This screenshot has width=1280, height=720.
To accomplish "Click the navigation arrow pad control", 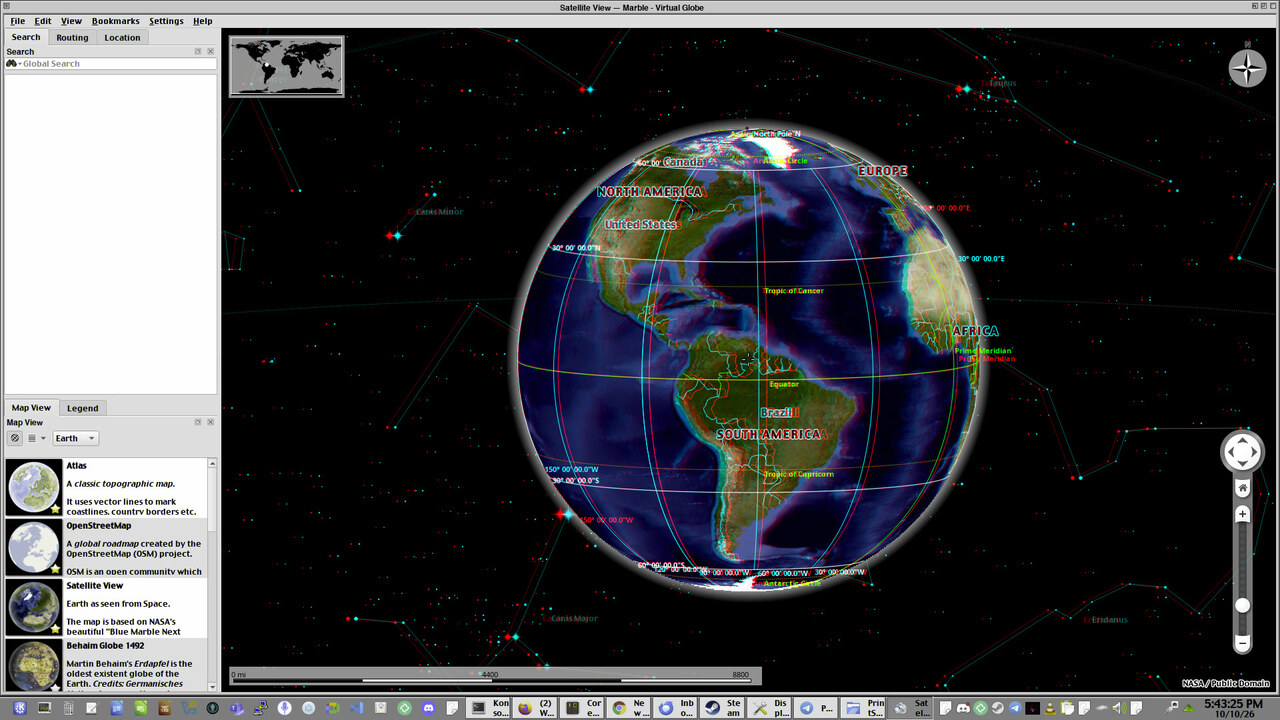I will (x=1242, y=452).
